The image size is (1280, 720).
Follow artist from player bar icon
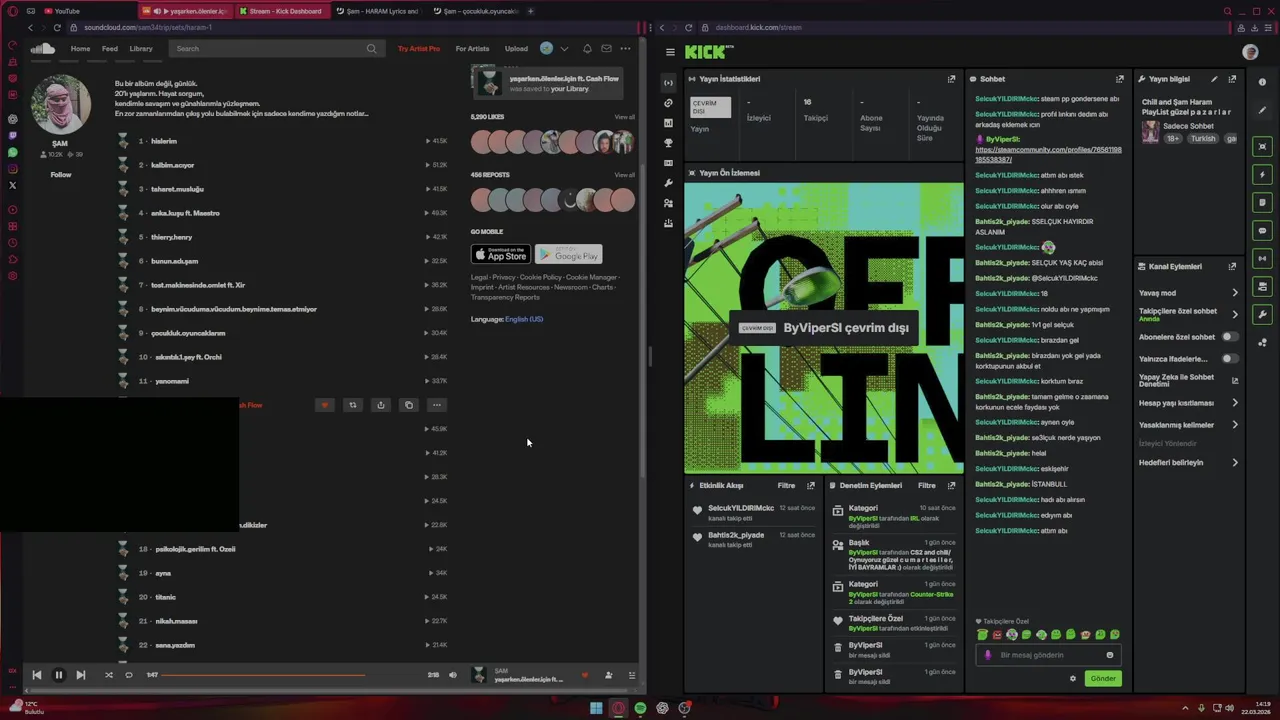[608, 675]
